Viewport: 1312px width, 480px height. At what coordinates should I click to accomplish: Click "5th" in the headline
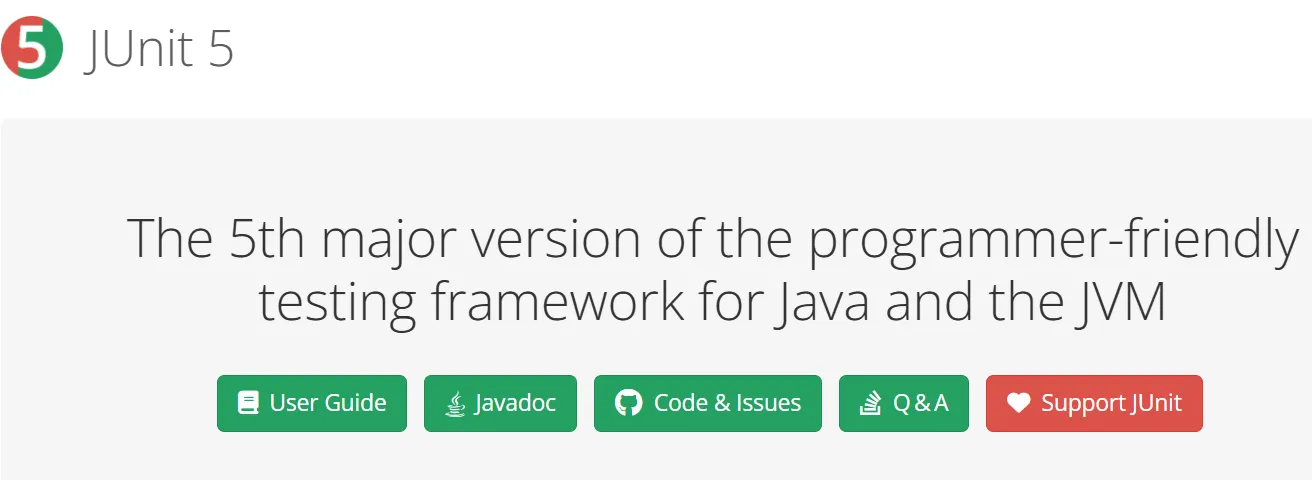tap(268, 240)
